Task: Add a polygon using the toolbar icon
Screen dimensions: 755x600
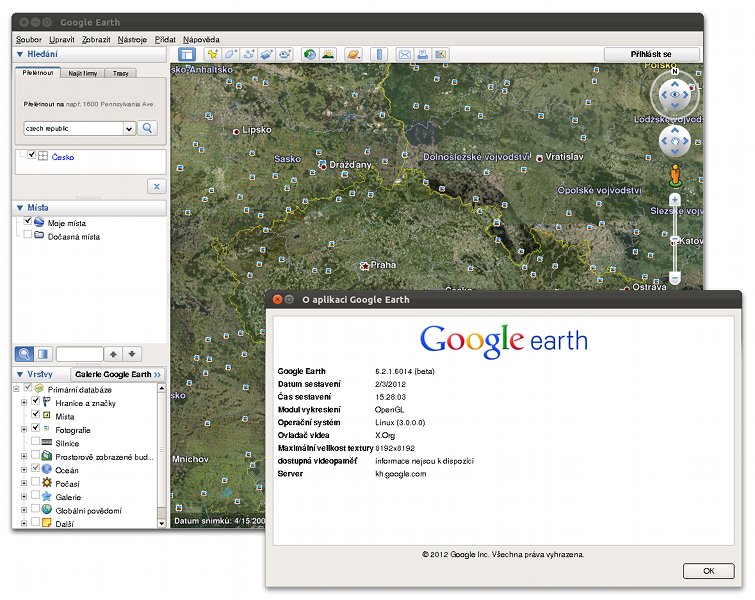Action: (x=230, y=54)
